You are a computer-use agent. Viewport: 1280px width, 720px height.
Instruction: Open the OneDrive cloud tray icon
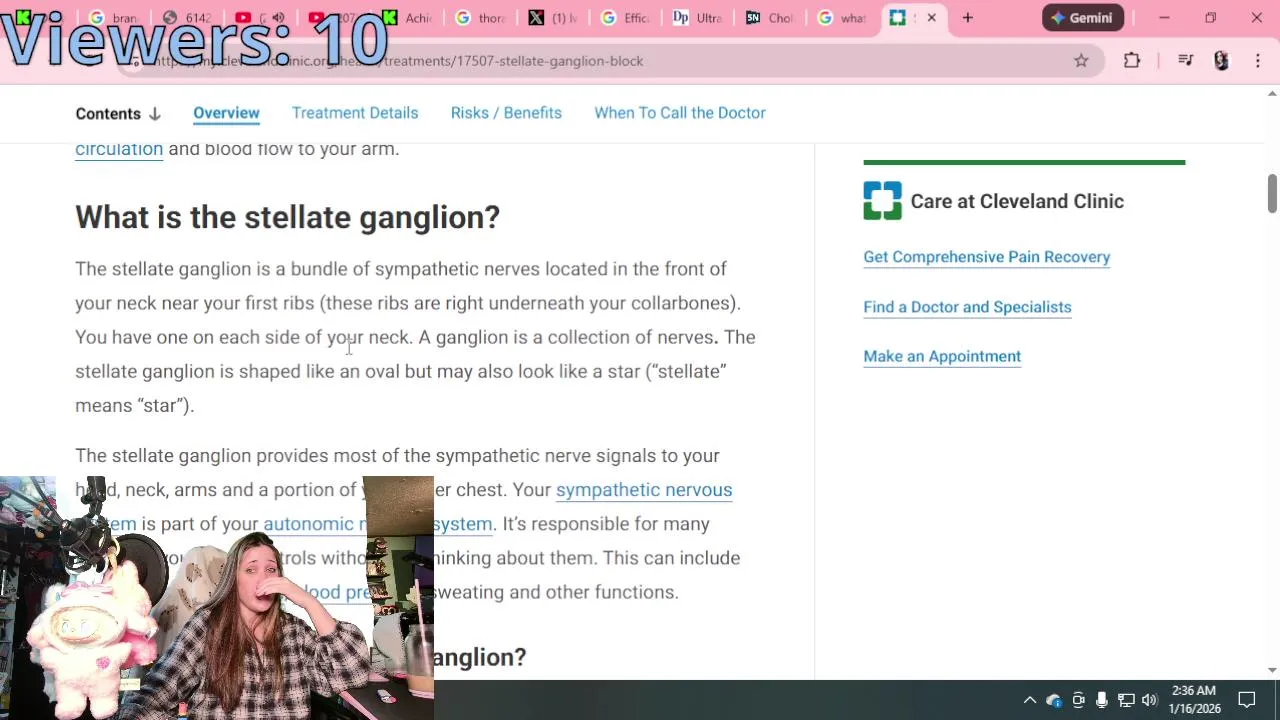point(1053,700)
